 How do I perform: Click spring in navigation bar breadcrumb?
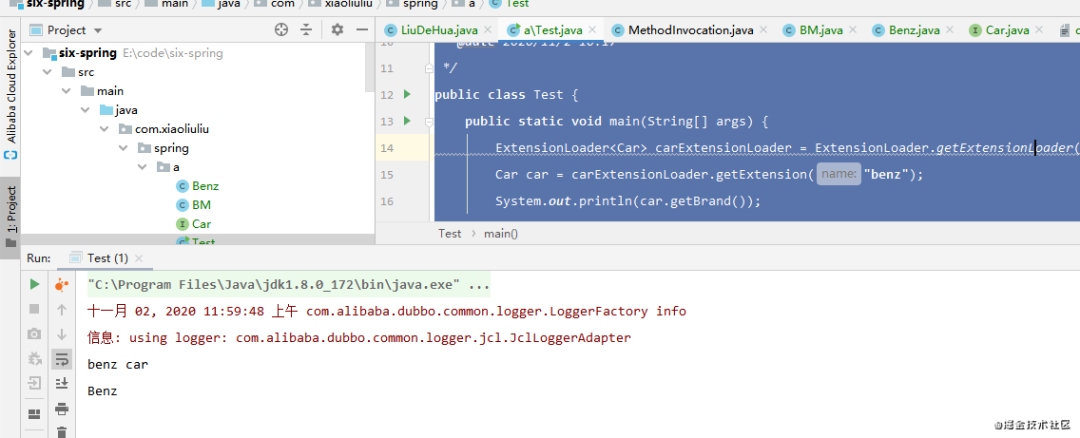412,4
